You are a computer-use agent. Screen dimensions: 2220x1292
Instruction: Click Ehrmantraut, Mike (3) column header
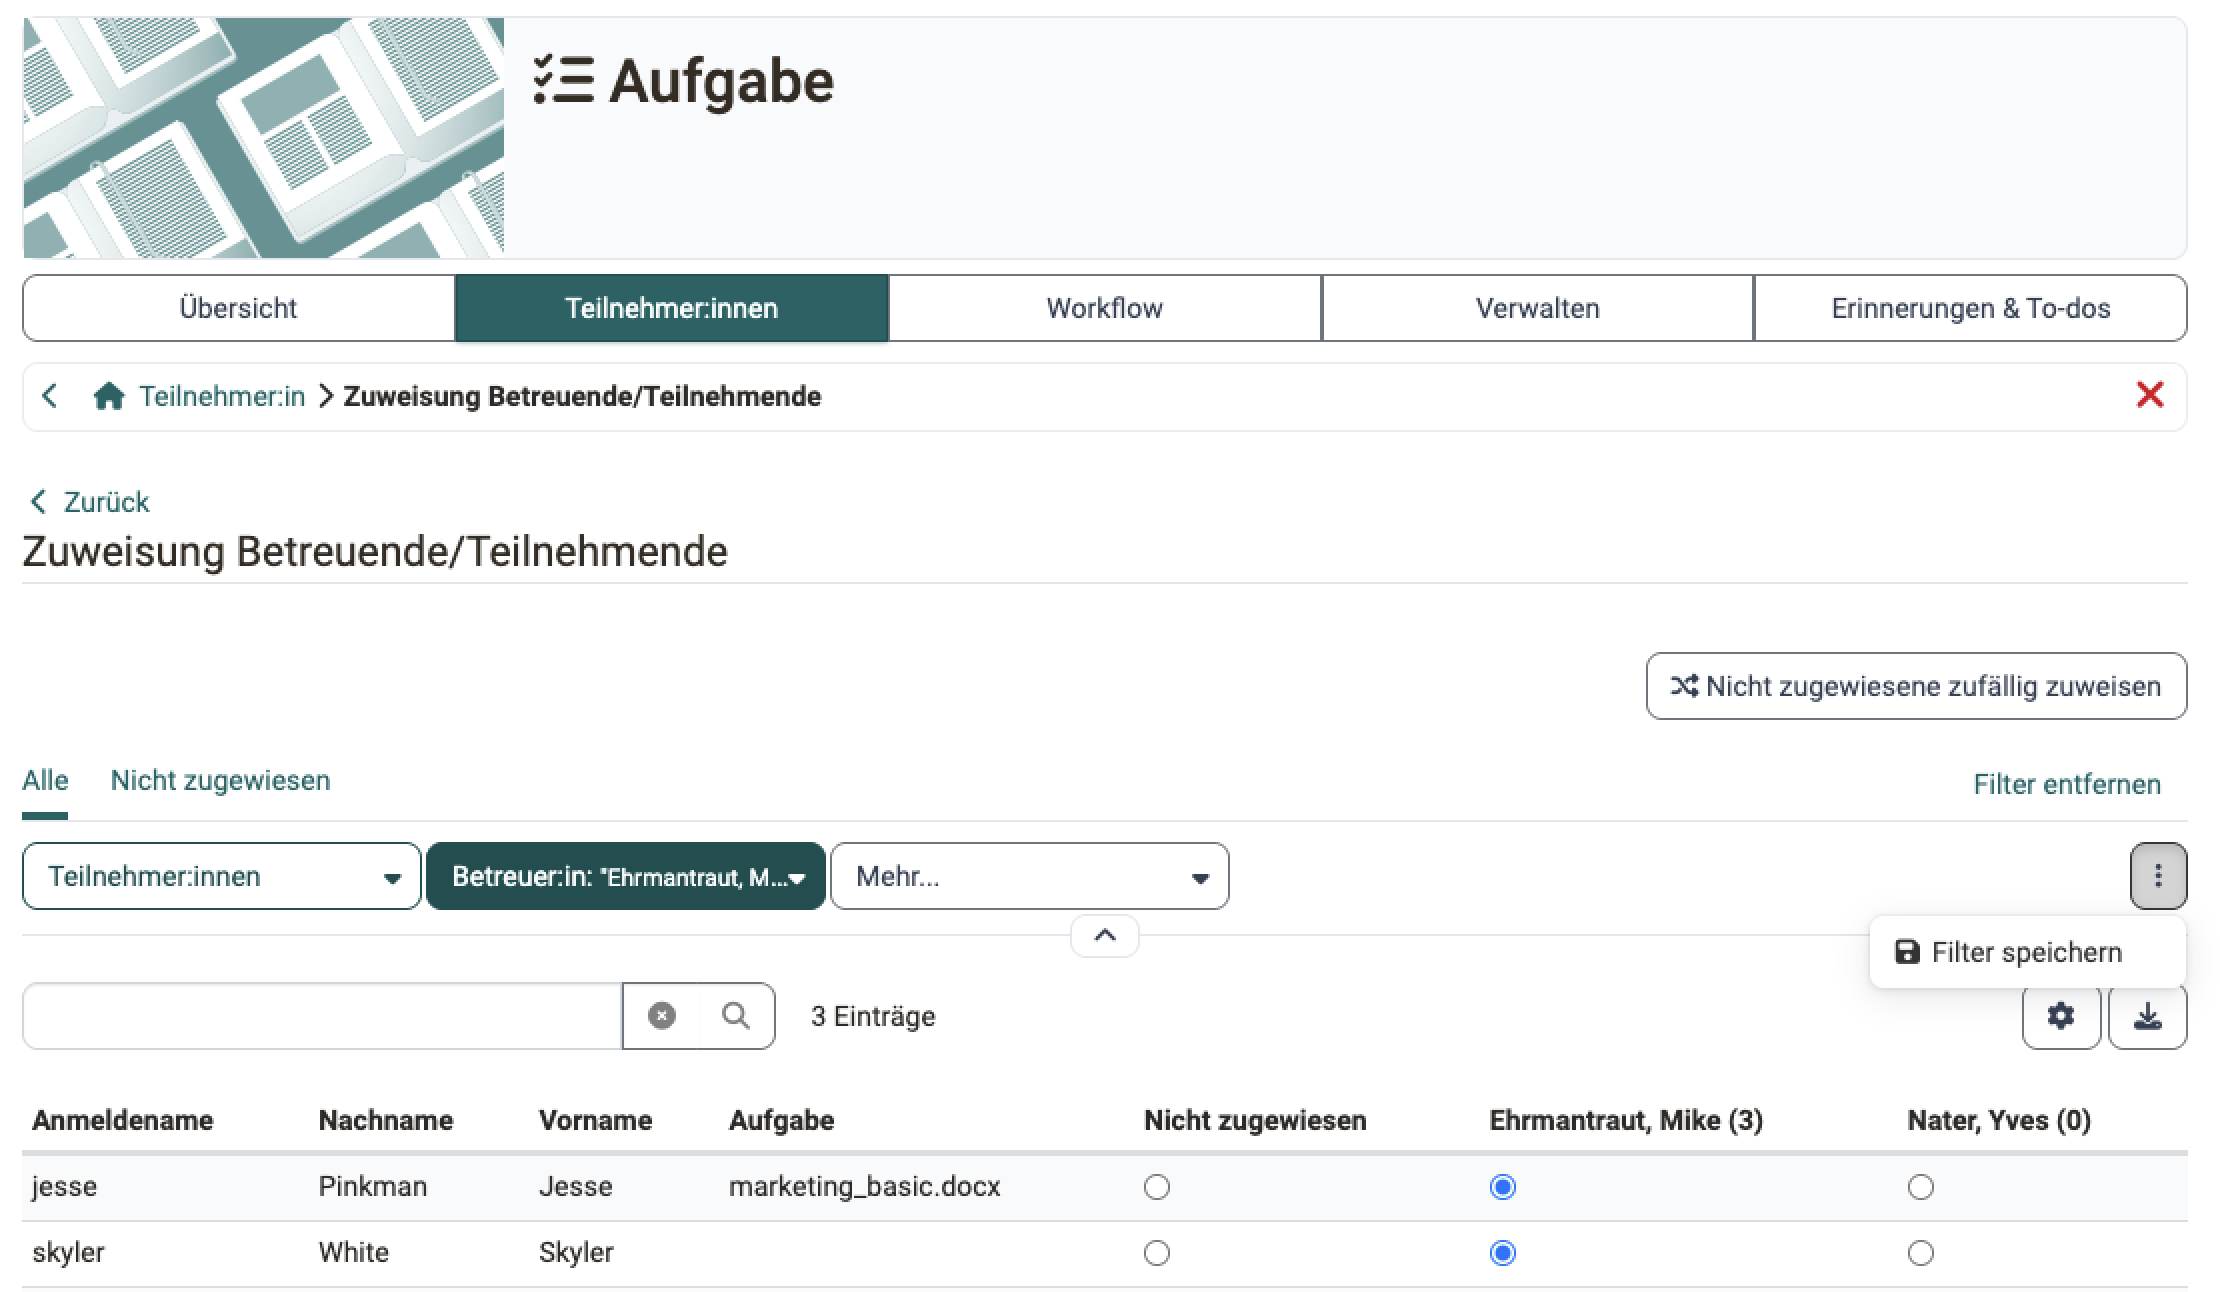coord(1626,1120)
